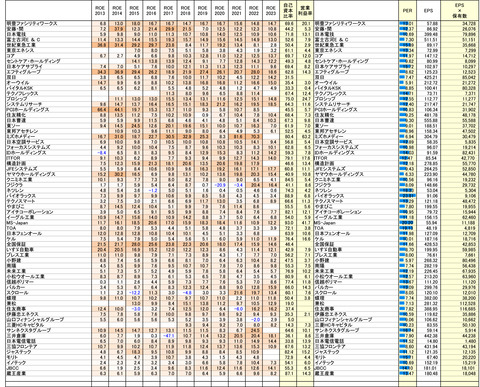This screenshot has height=387, width=480.
Task: Select the ROE 2021 column header
Action: pyautogui.click(x=237, y=10)
